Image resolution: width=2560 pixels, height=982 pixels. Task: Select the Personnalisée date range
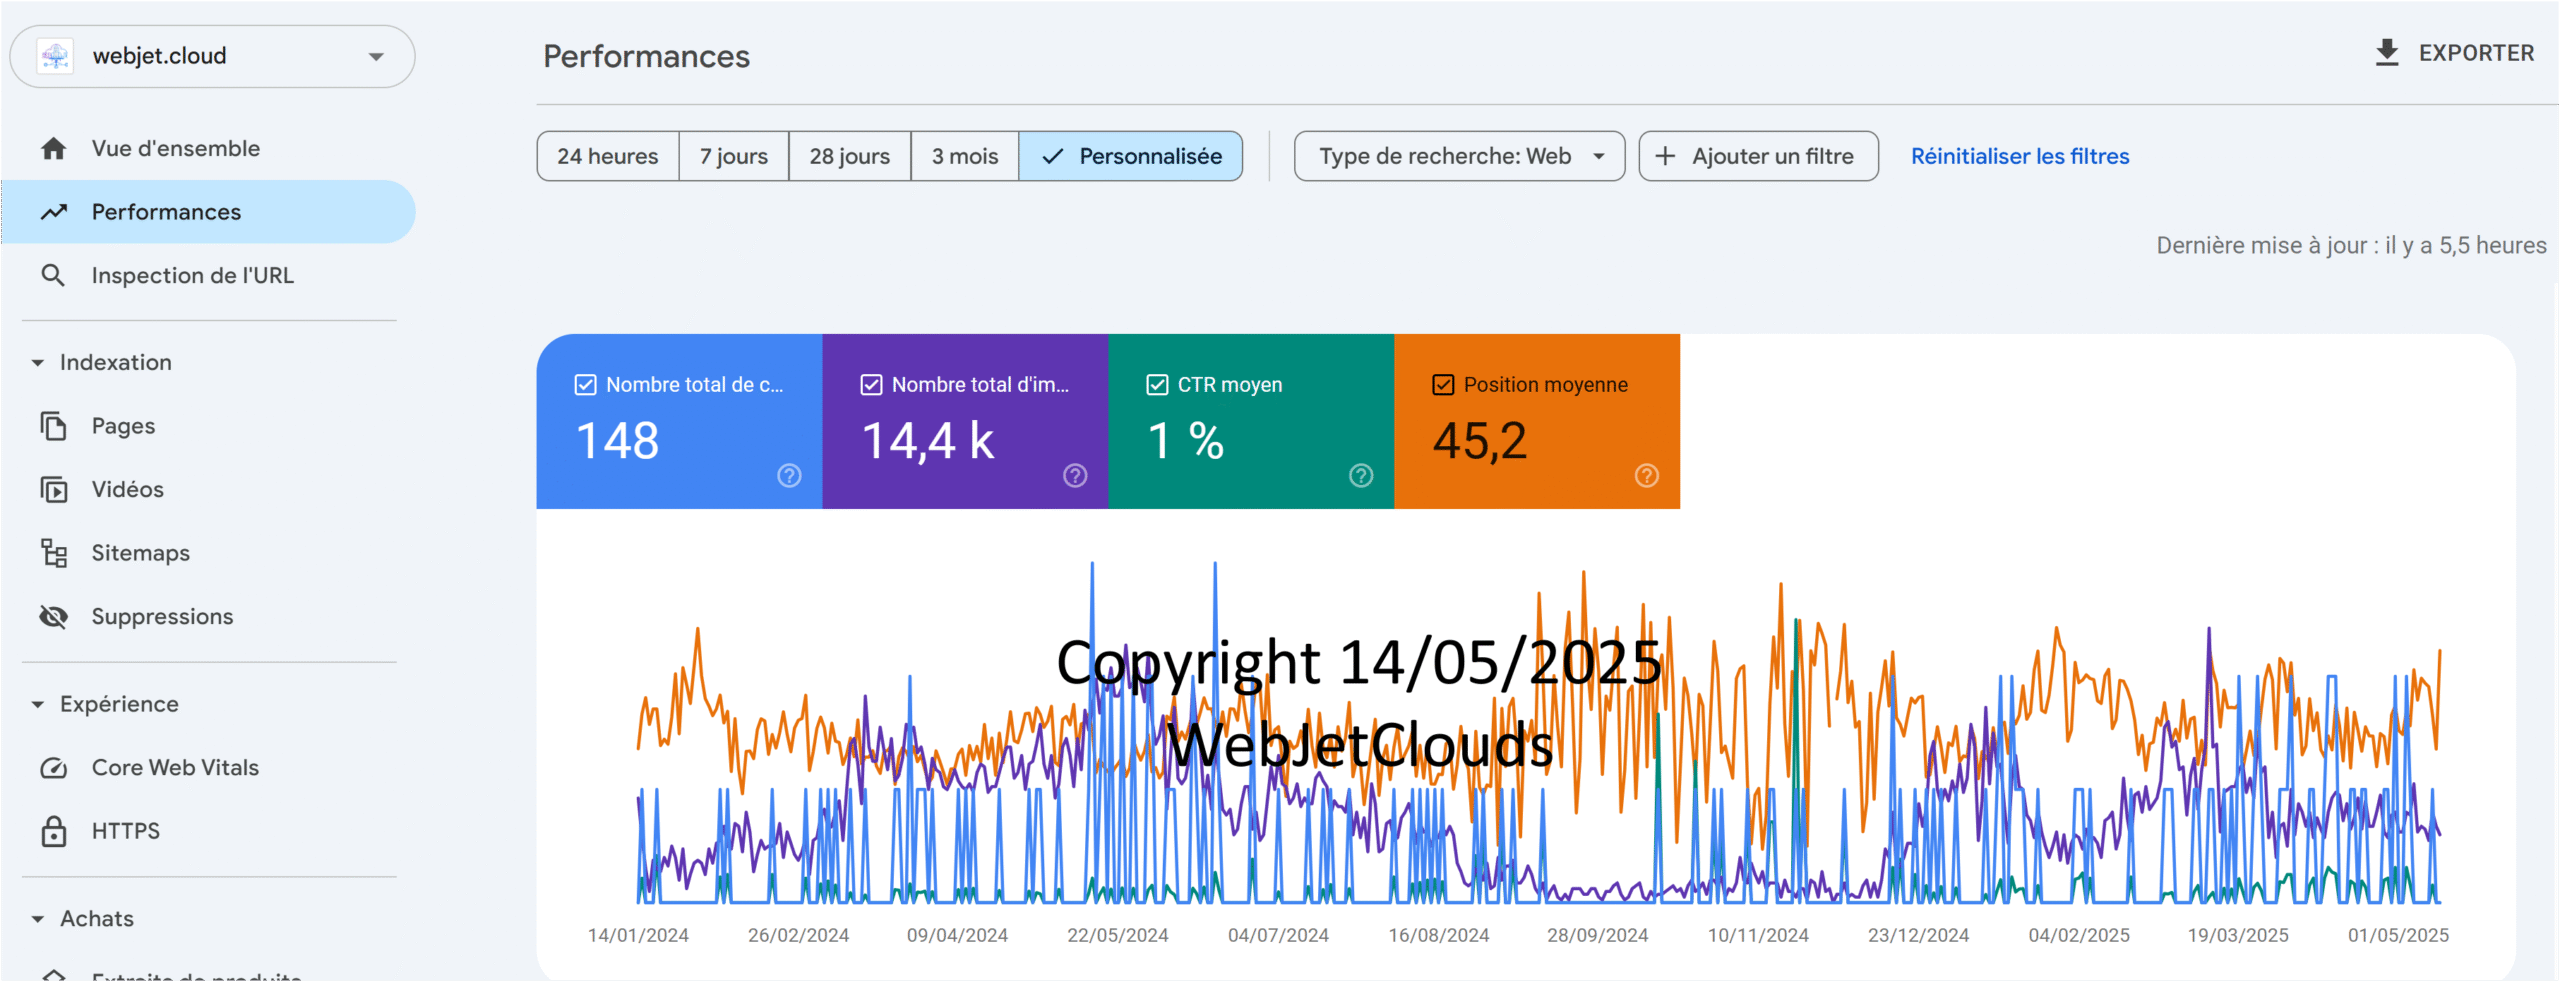click(x=1131, y=156)
